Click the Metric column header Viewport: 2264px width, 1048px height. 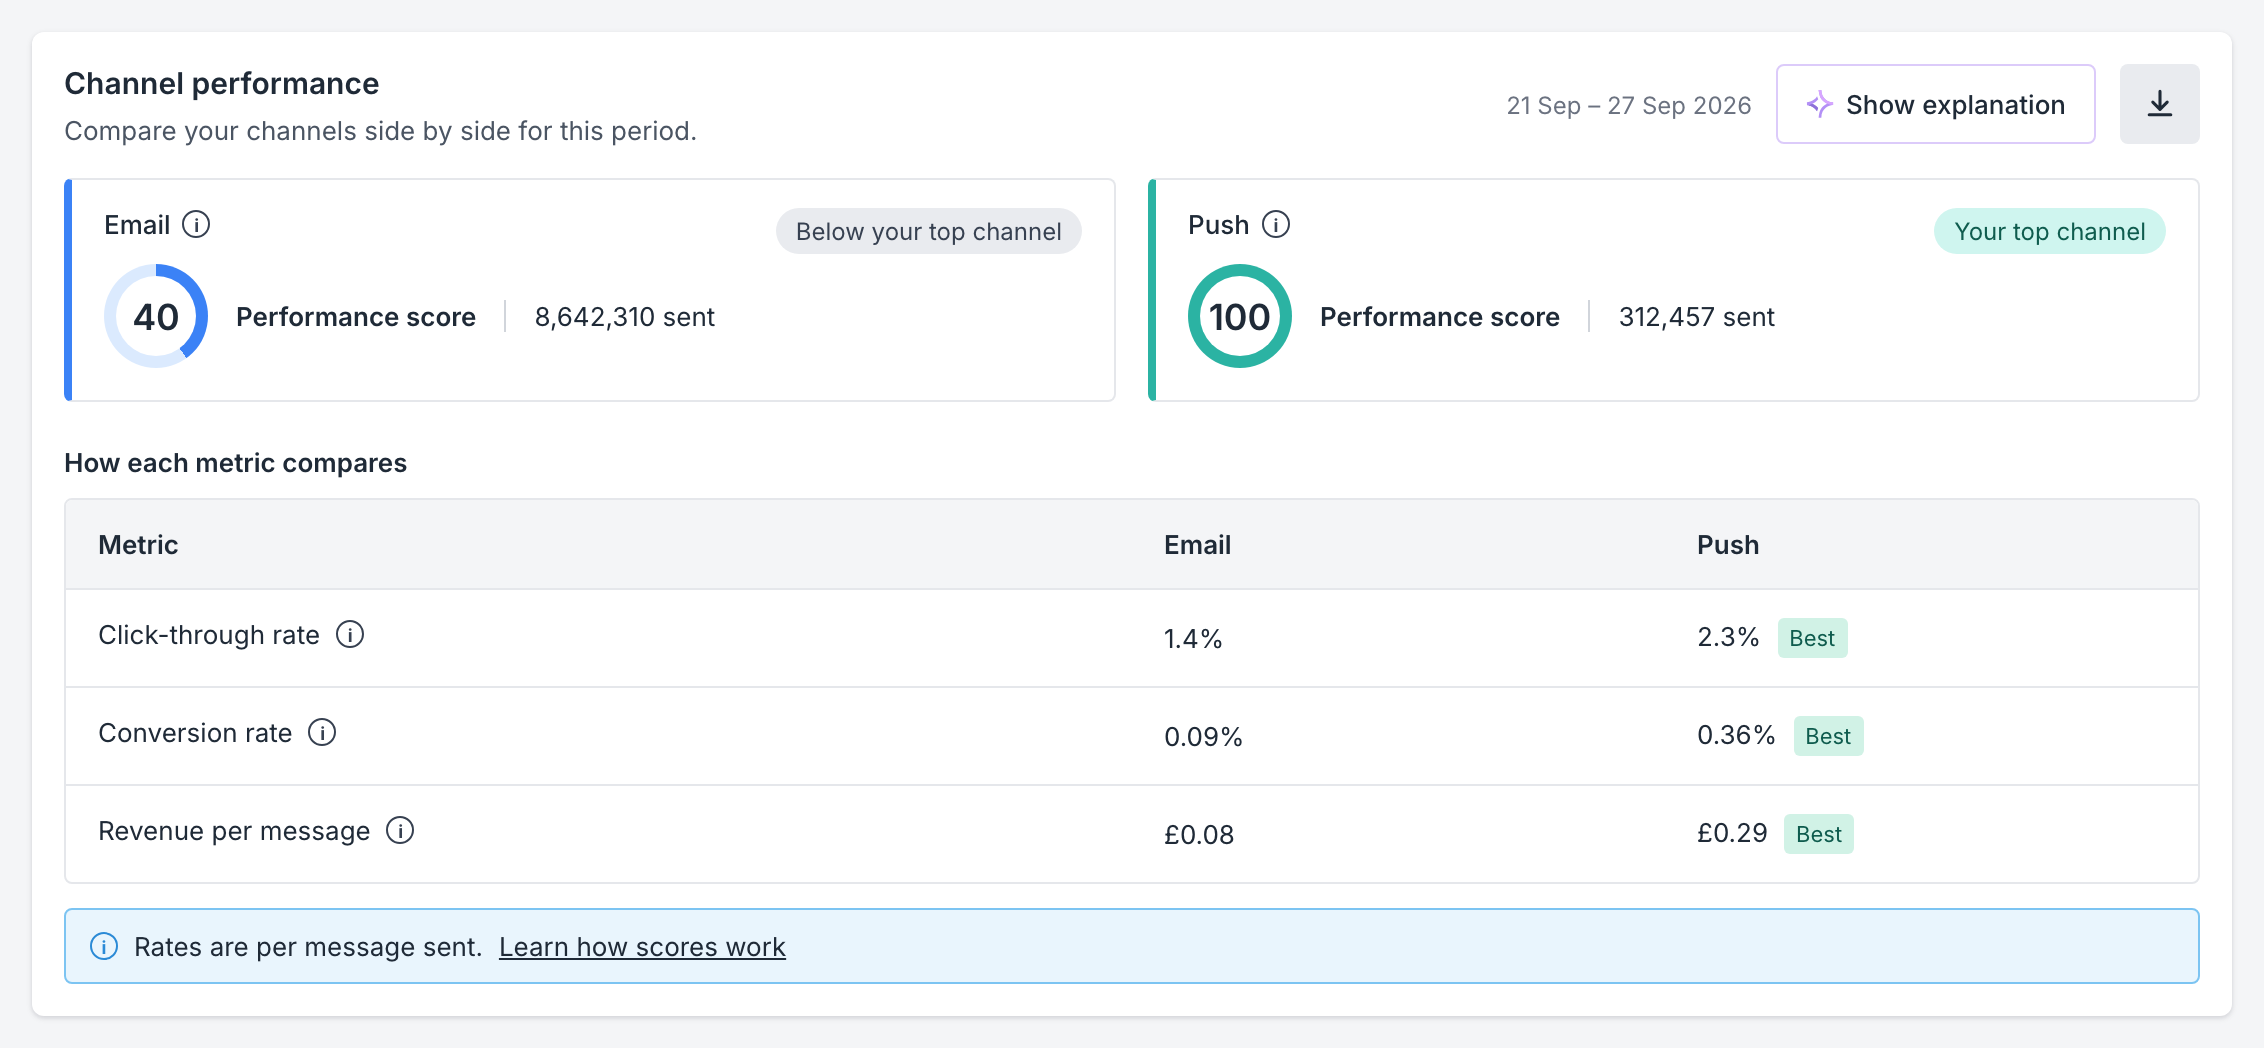click(138, 545)
